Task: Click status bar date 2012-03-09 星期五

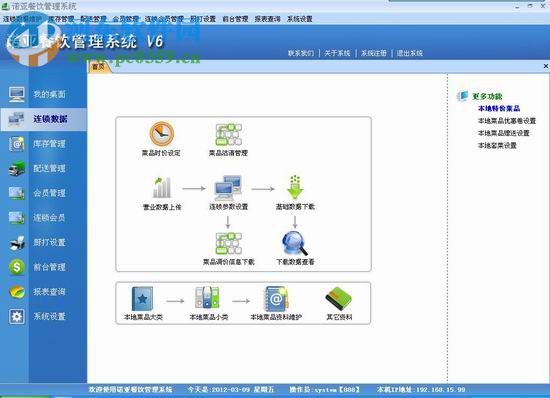Action: click(231, 390)
